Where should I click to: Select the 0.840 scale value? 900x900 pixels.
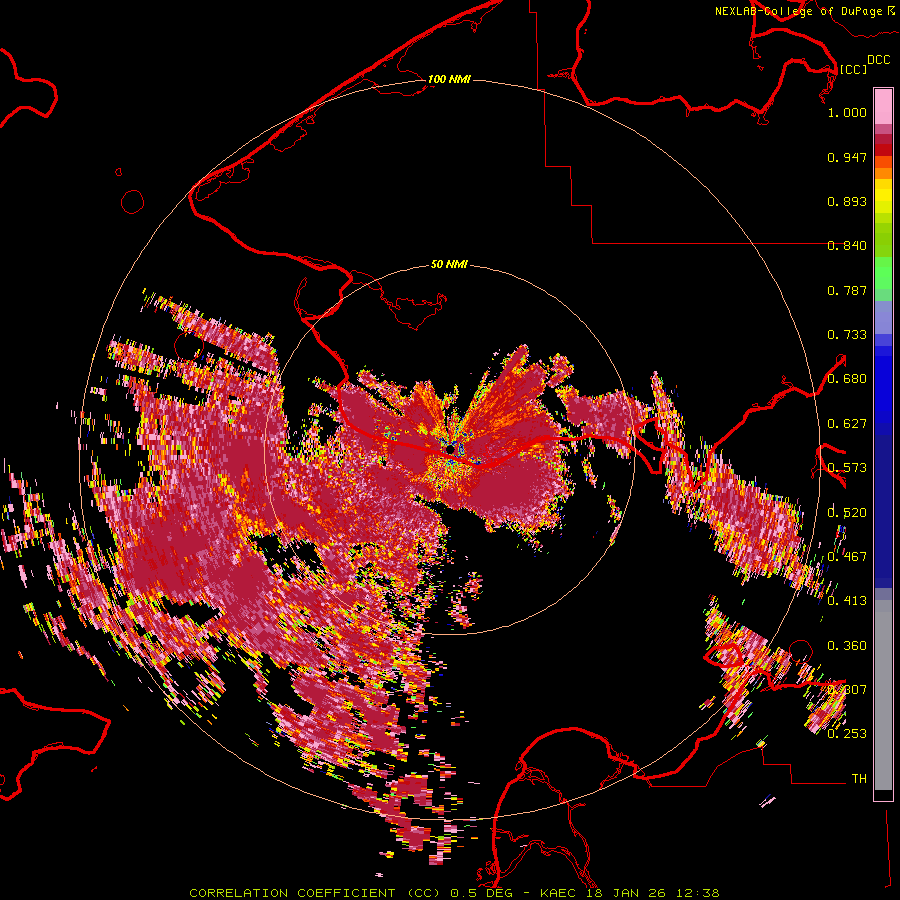click(847, 246)
